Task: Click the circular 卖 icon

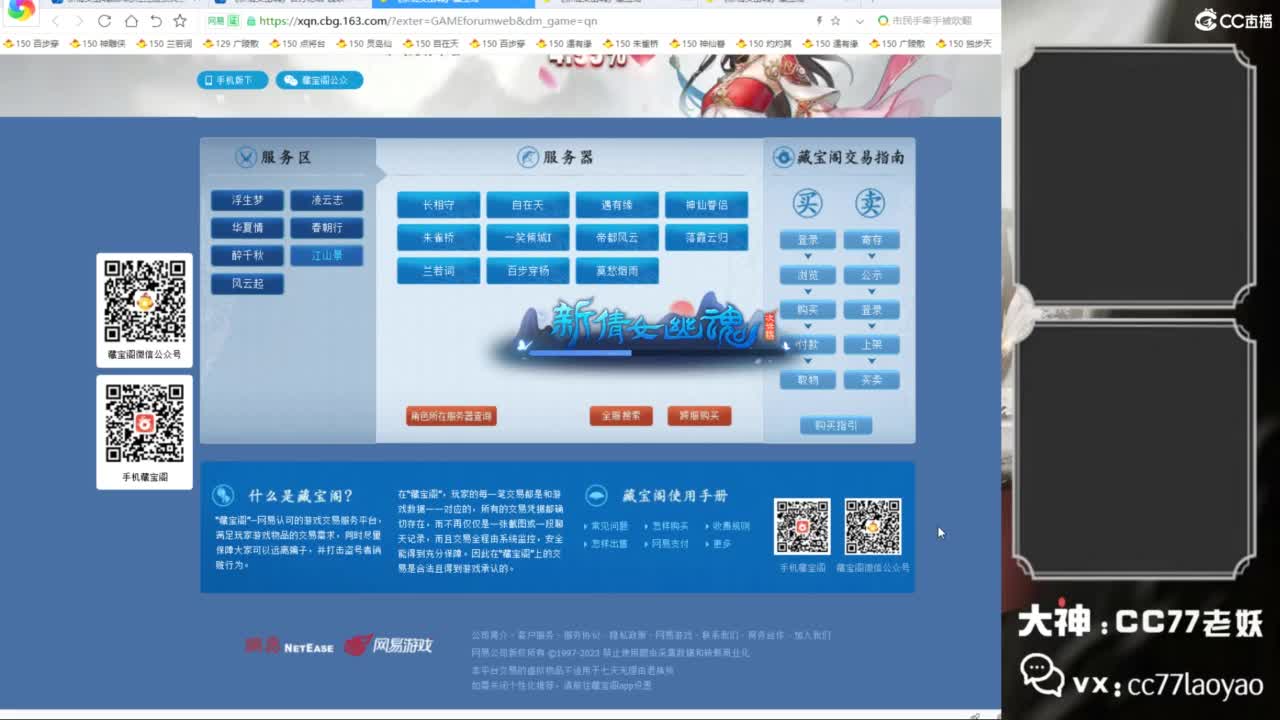Action: [x=870, y=203]
